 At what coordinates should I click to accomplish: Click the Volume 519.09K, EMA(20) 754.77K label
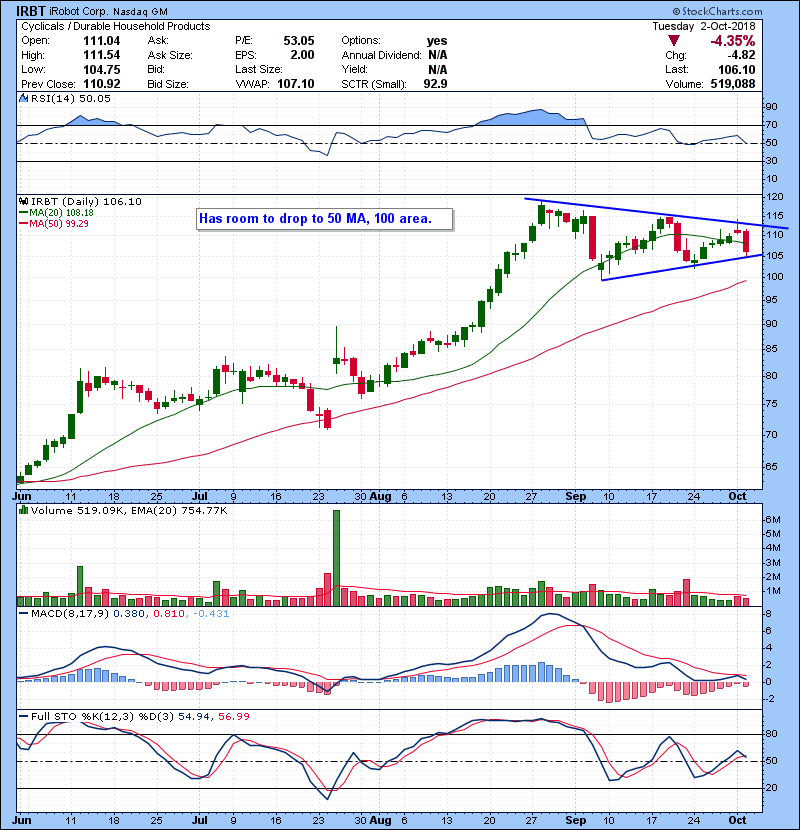coord(129,511)
